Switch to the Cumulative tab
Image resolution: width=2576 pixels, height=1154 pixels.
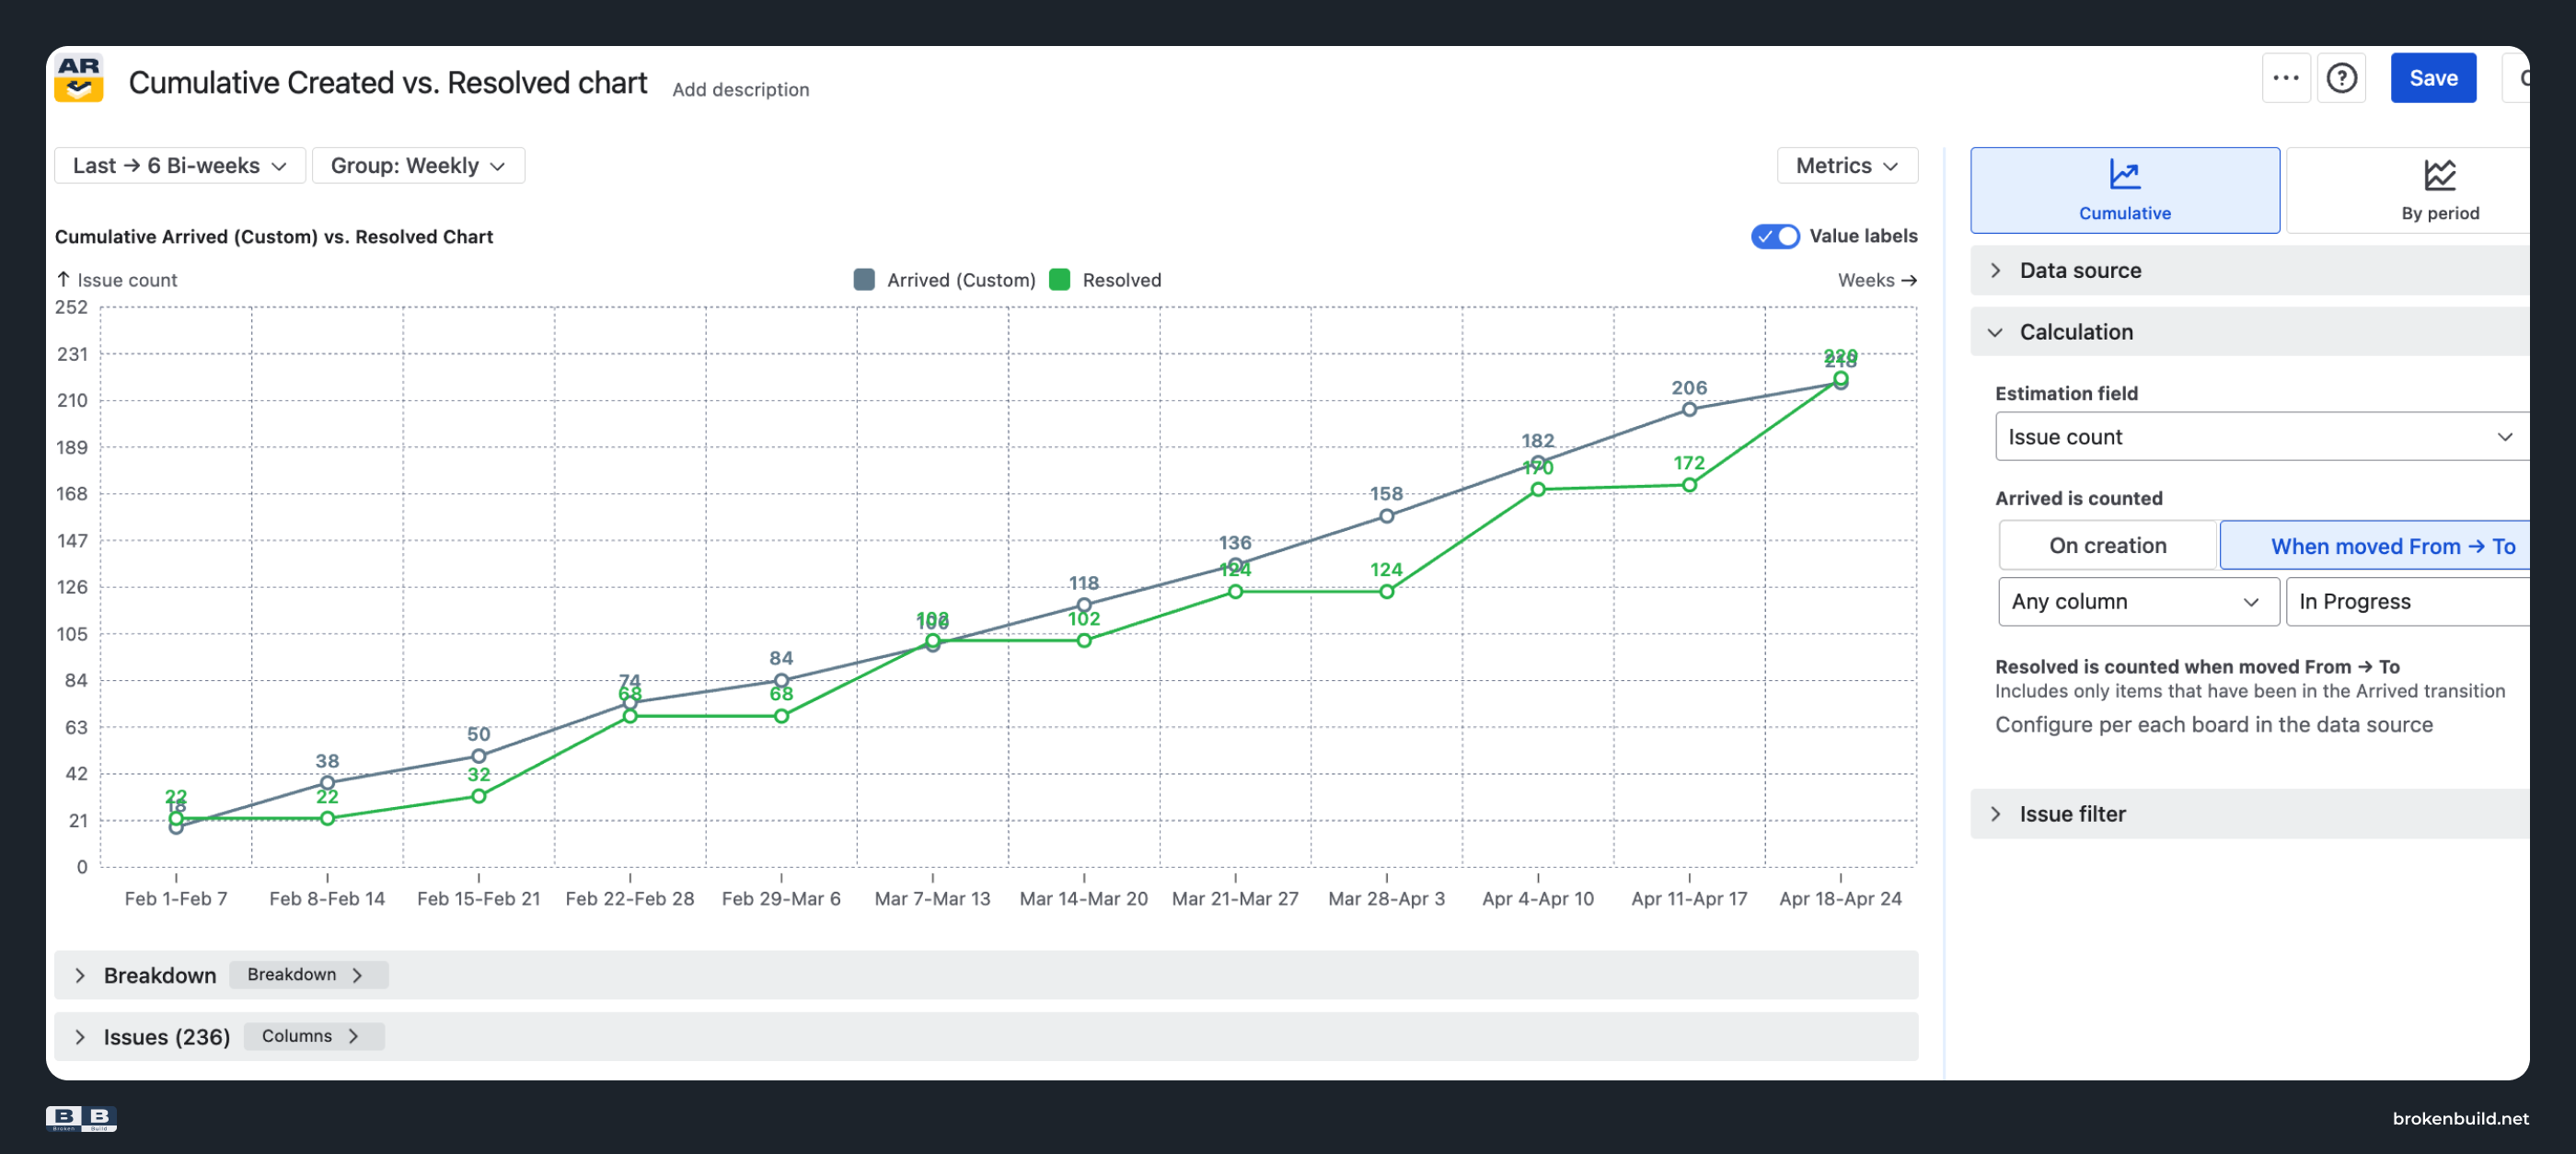[x=2124, y=191]
